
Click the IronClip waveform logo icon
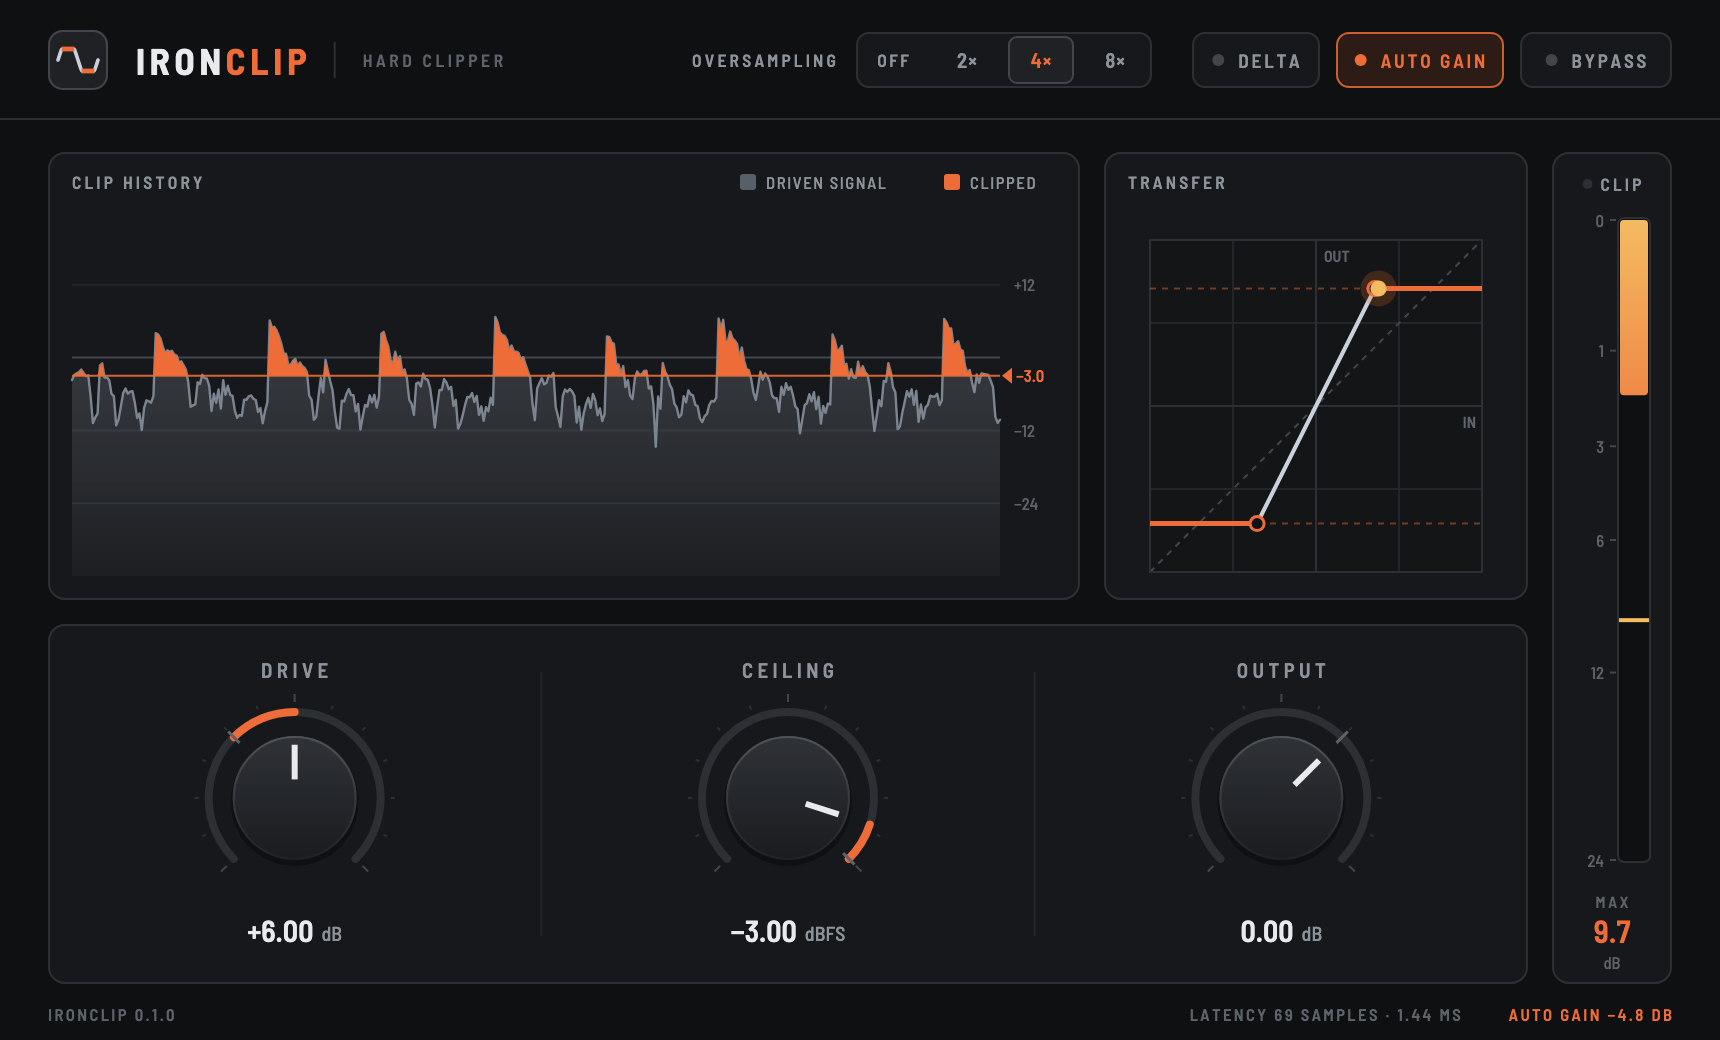point(78,60)
